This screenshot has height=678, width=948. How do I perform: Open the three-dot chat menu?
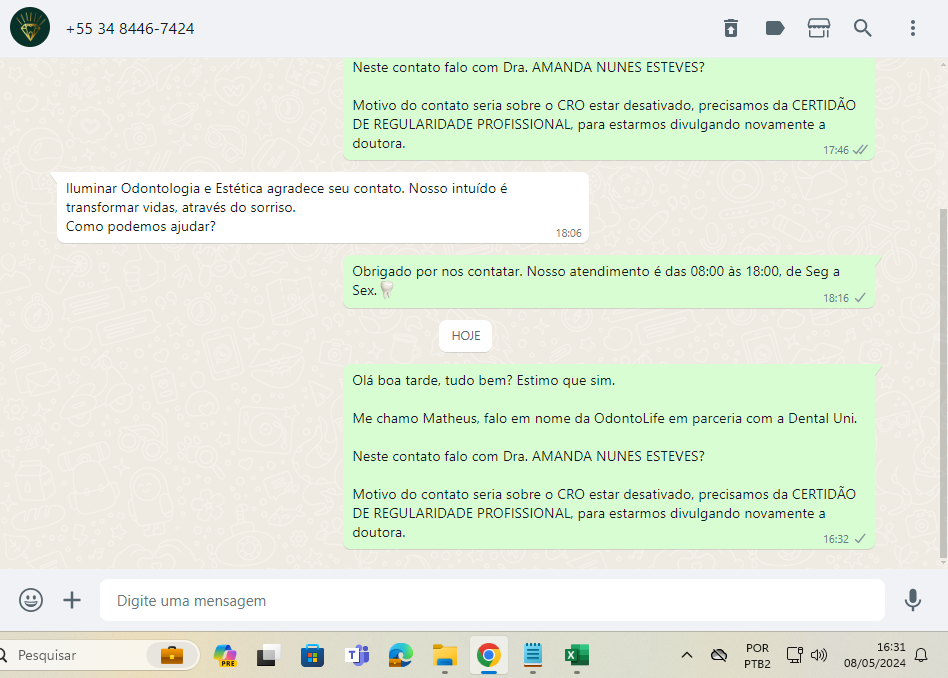point(913,28)
